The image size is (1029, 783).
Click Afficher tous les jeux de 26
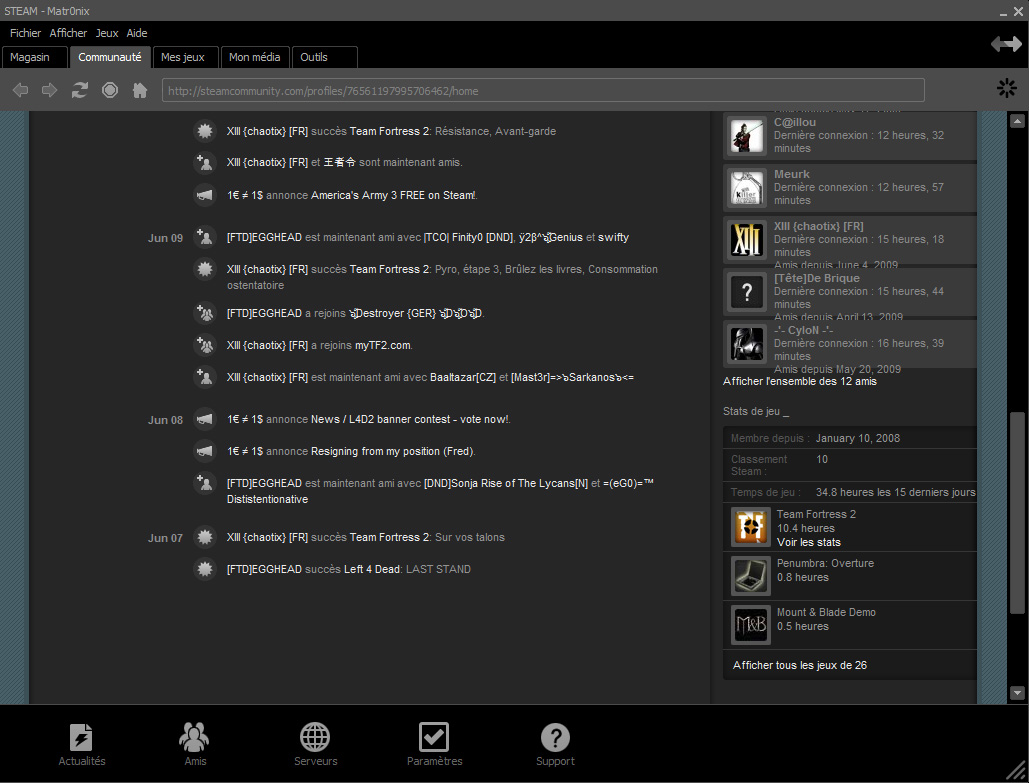[x=799, y=665]
